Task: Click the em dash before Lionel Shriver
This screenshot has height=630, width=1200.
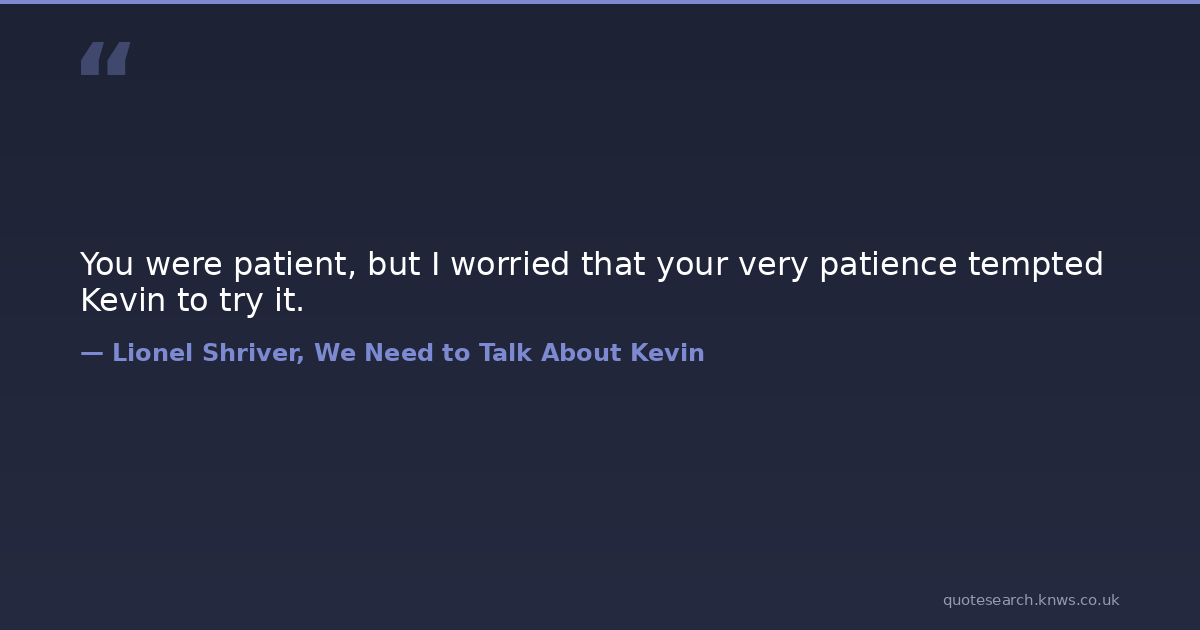Action: [91, 353]
